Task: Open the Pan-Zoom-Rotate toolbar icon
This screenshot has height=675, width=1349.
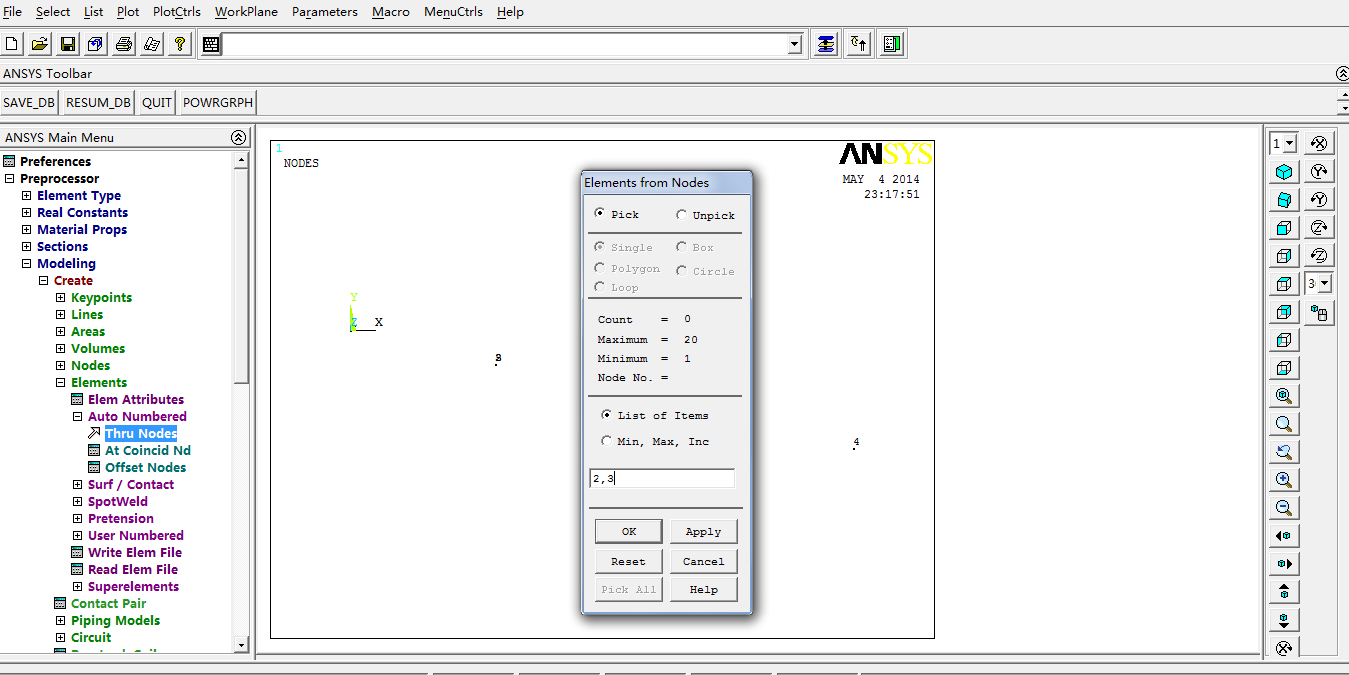Action: (95, 44)
